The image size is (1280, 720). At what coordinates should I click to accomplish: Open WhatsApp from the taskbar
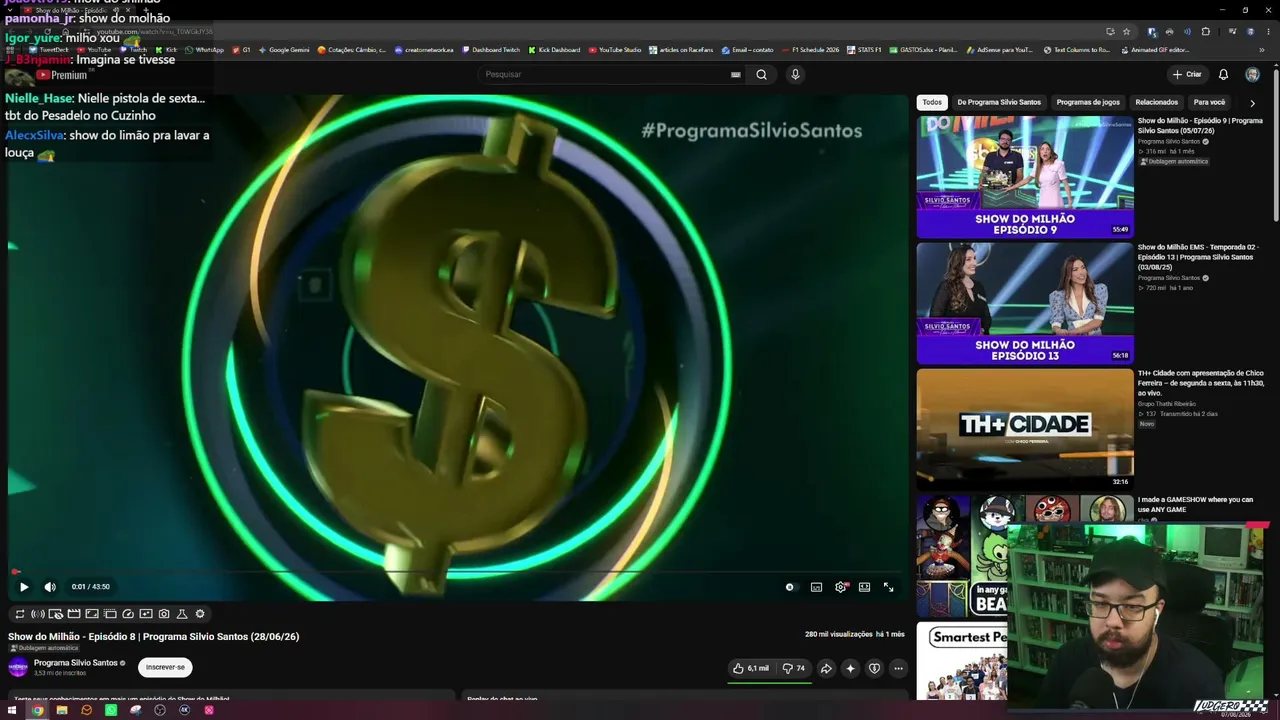click(111, 710)
